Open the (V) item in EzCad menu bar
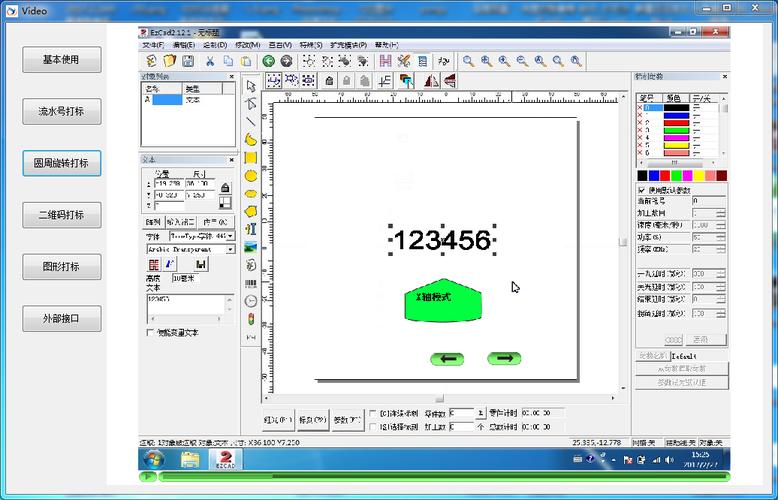 280,45
